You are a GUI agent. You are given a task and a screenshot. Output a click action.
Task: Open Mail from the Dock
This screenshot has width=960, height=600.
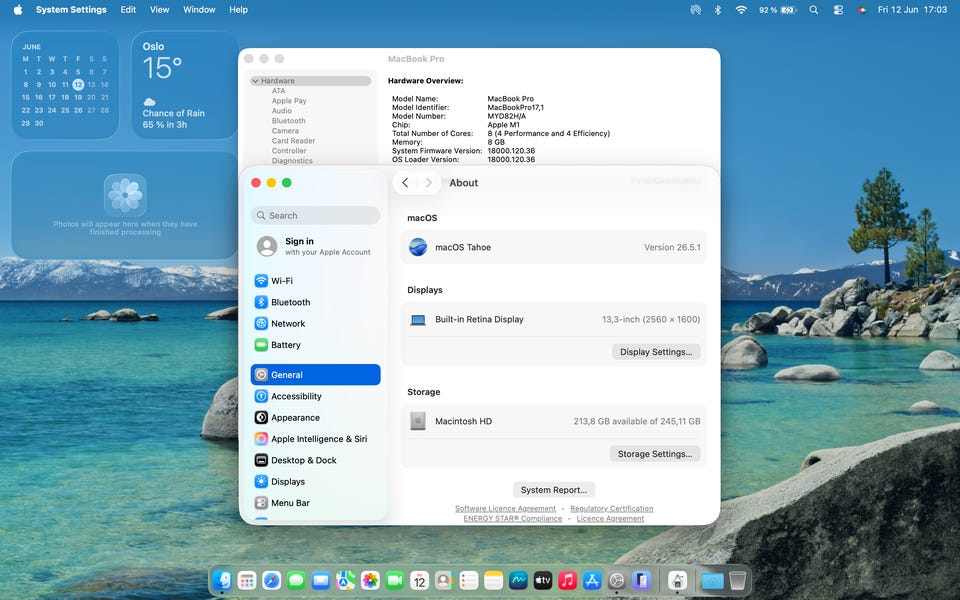click(x=321, y=580)
